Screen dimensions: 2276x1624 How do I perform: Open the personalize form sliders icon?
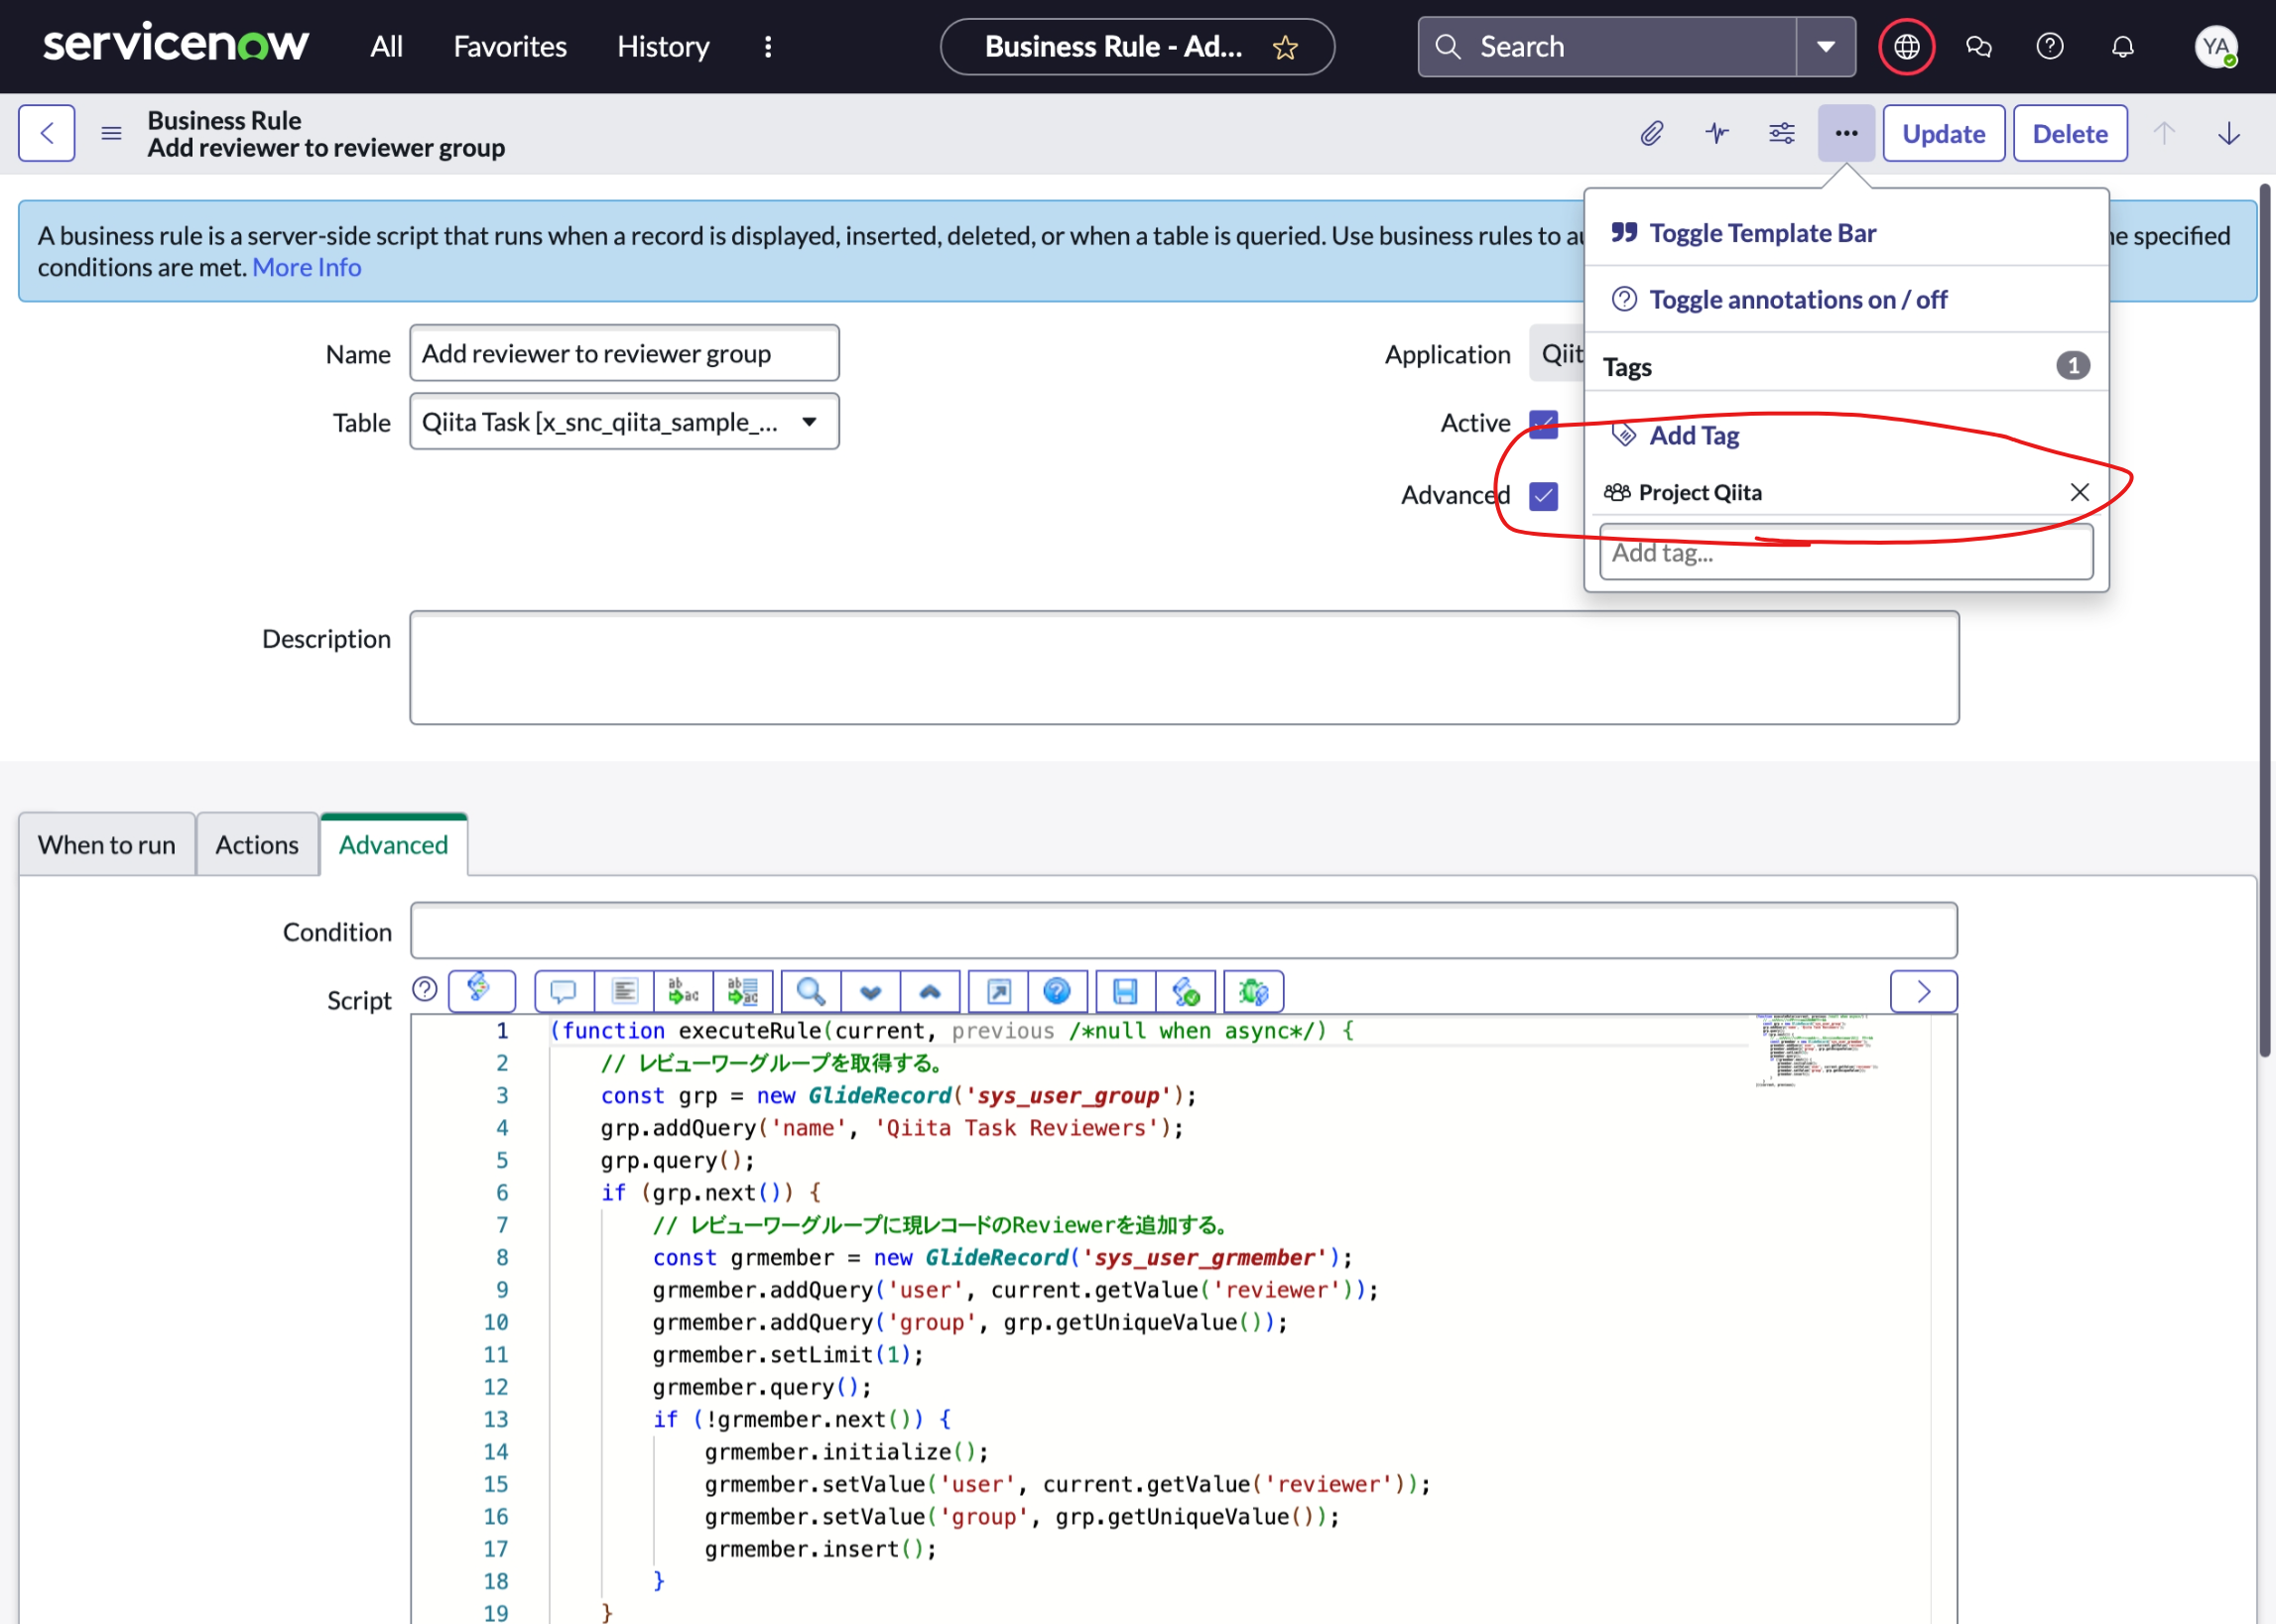tap(1781, 133)
